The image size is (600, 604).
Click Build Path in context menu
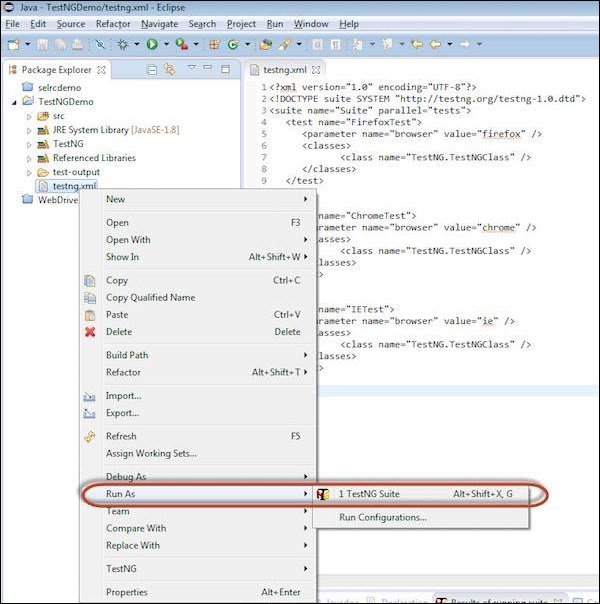pyautogui.click(x=198, y=355)
